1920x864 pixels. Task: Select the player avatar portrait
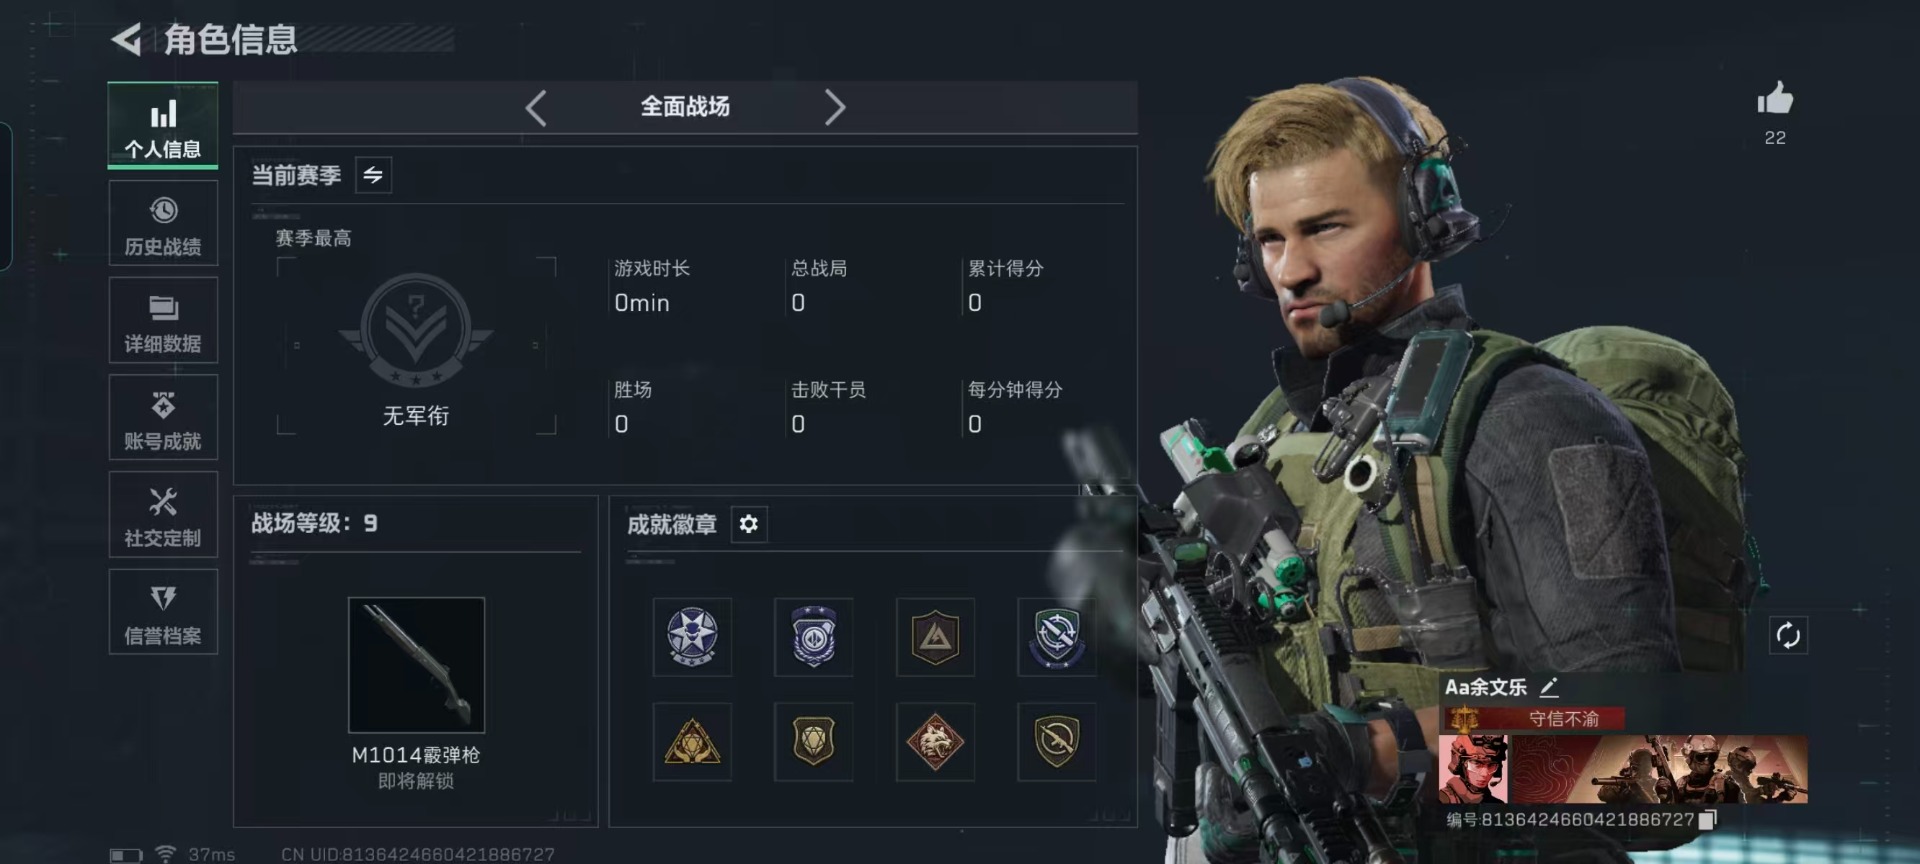[x=1473, y=769]
